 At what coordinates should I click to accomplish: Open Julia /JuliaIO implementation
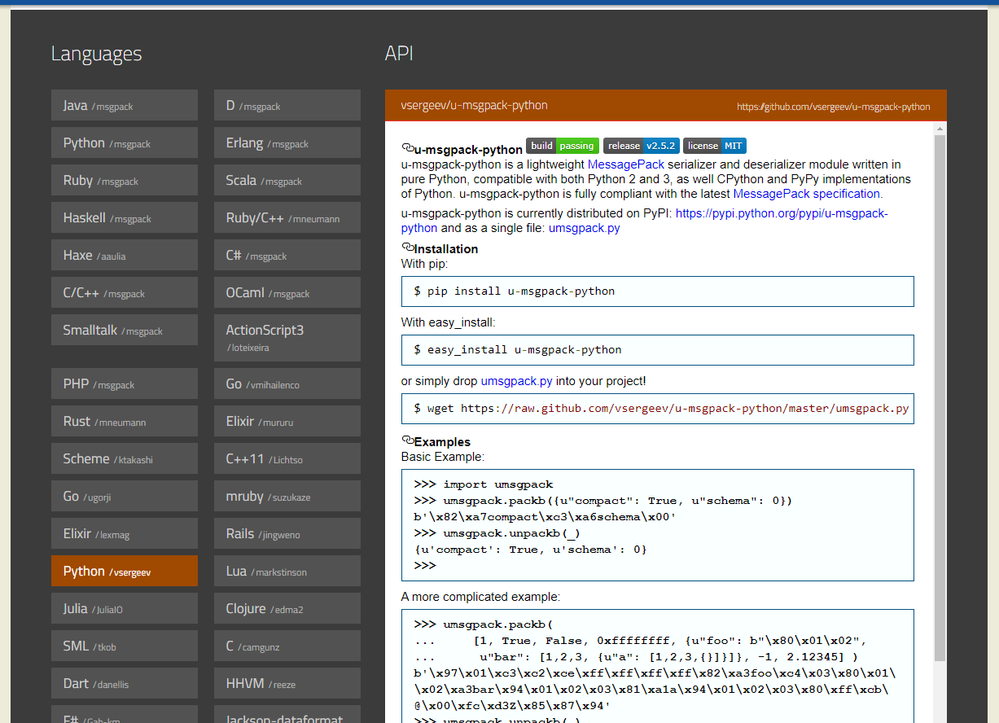click(x=124, y=608)
